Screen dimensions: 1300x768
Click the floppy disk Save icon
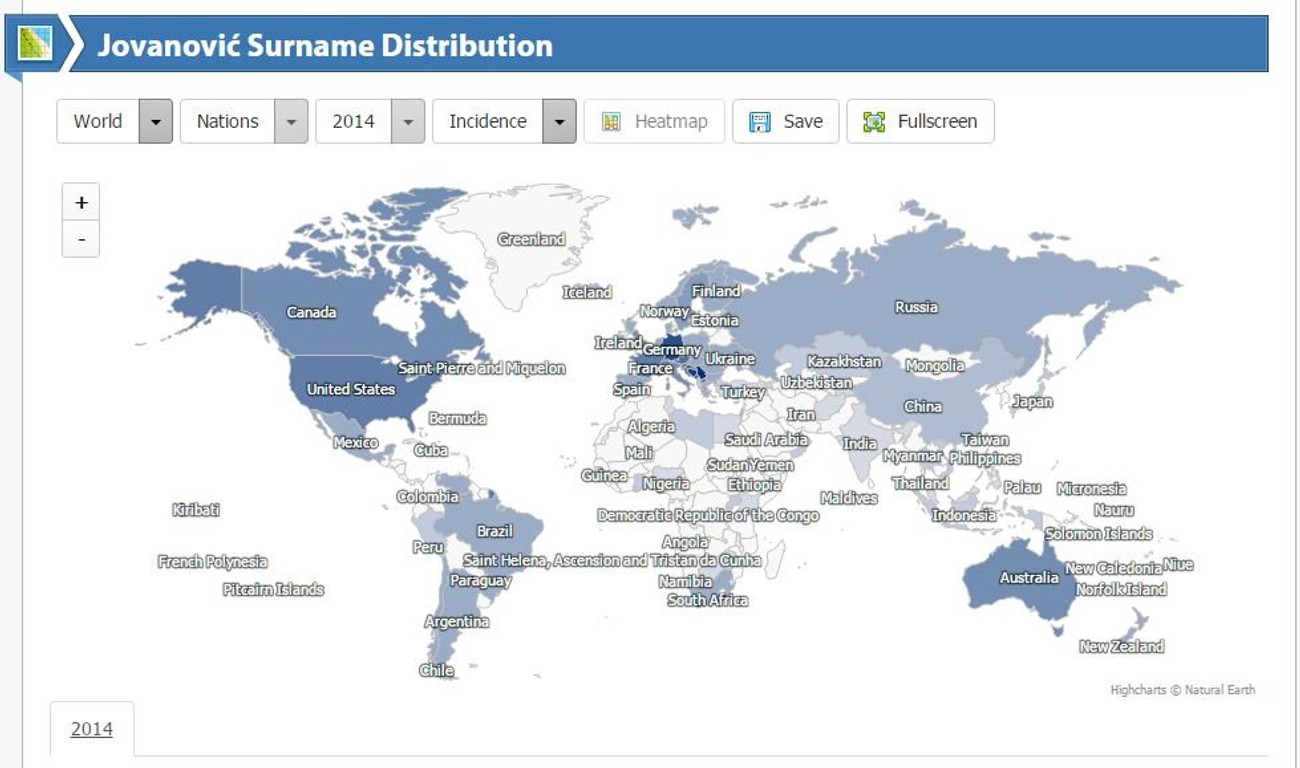[x=760, y=122]
